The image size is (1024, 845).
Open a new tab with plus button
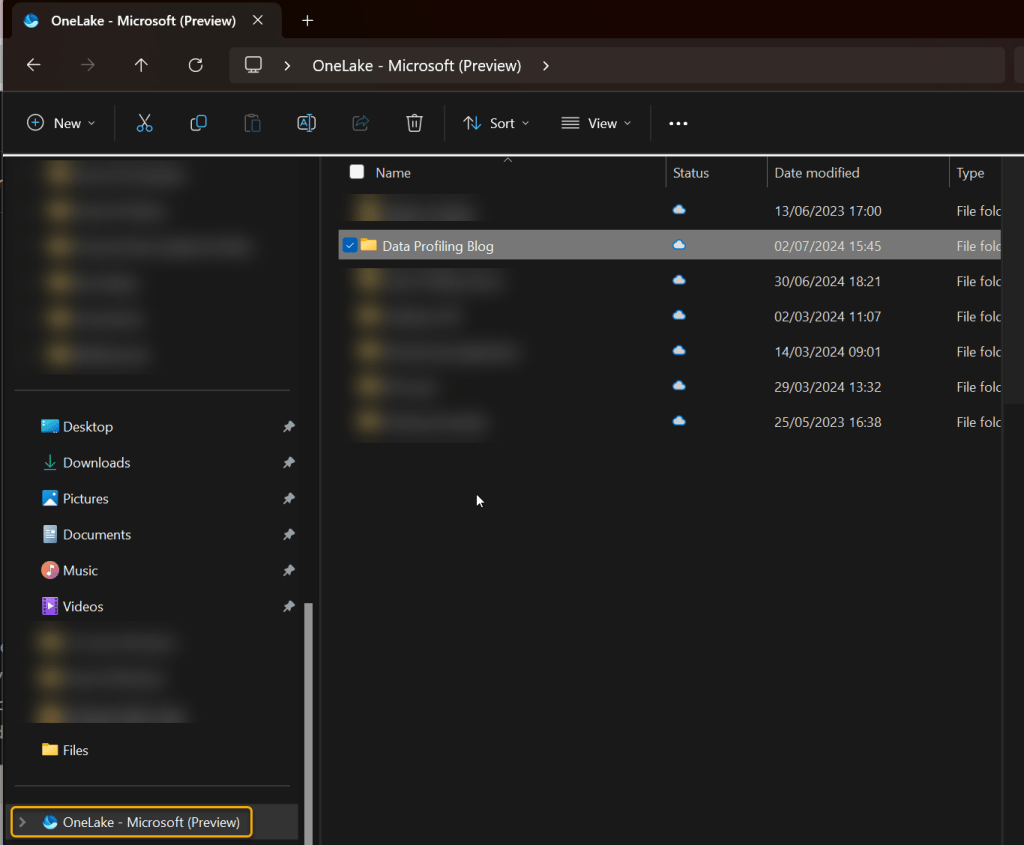tap(307, 20)
